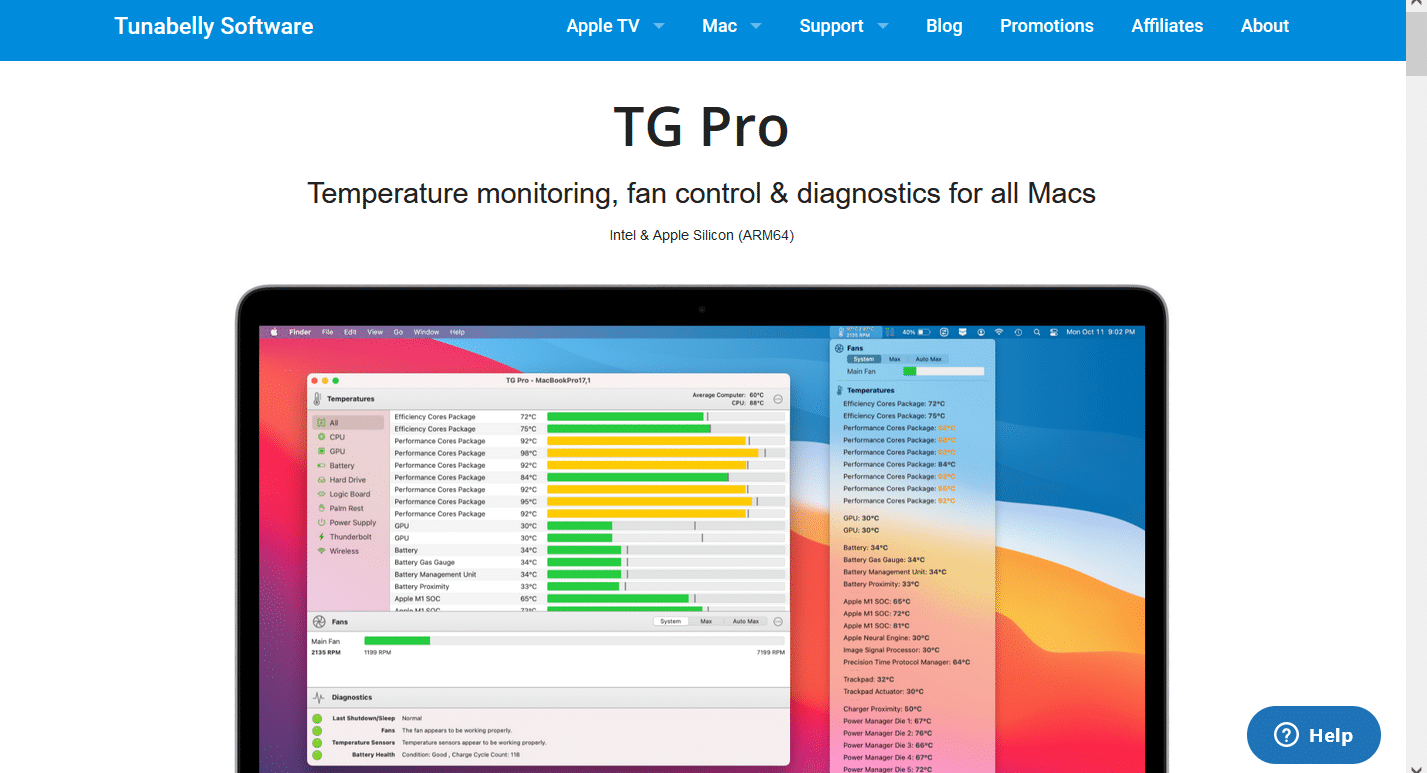The width and height of the screenshot is (1427, 773).
Task: Select the Wireless sidebar icon
Action: click(321, 551)
